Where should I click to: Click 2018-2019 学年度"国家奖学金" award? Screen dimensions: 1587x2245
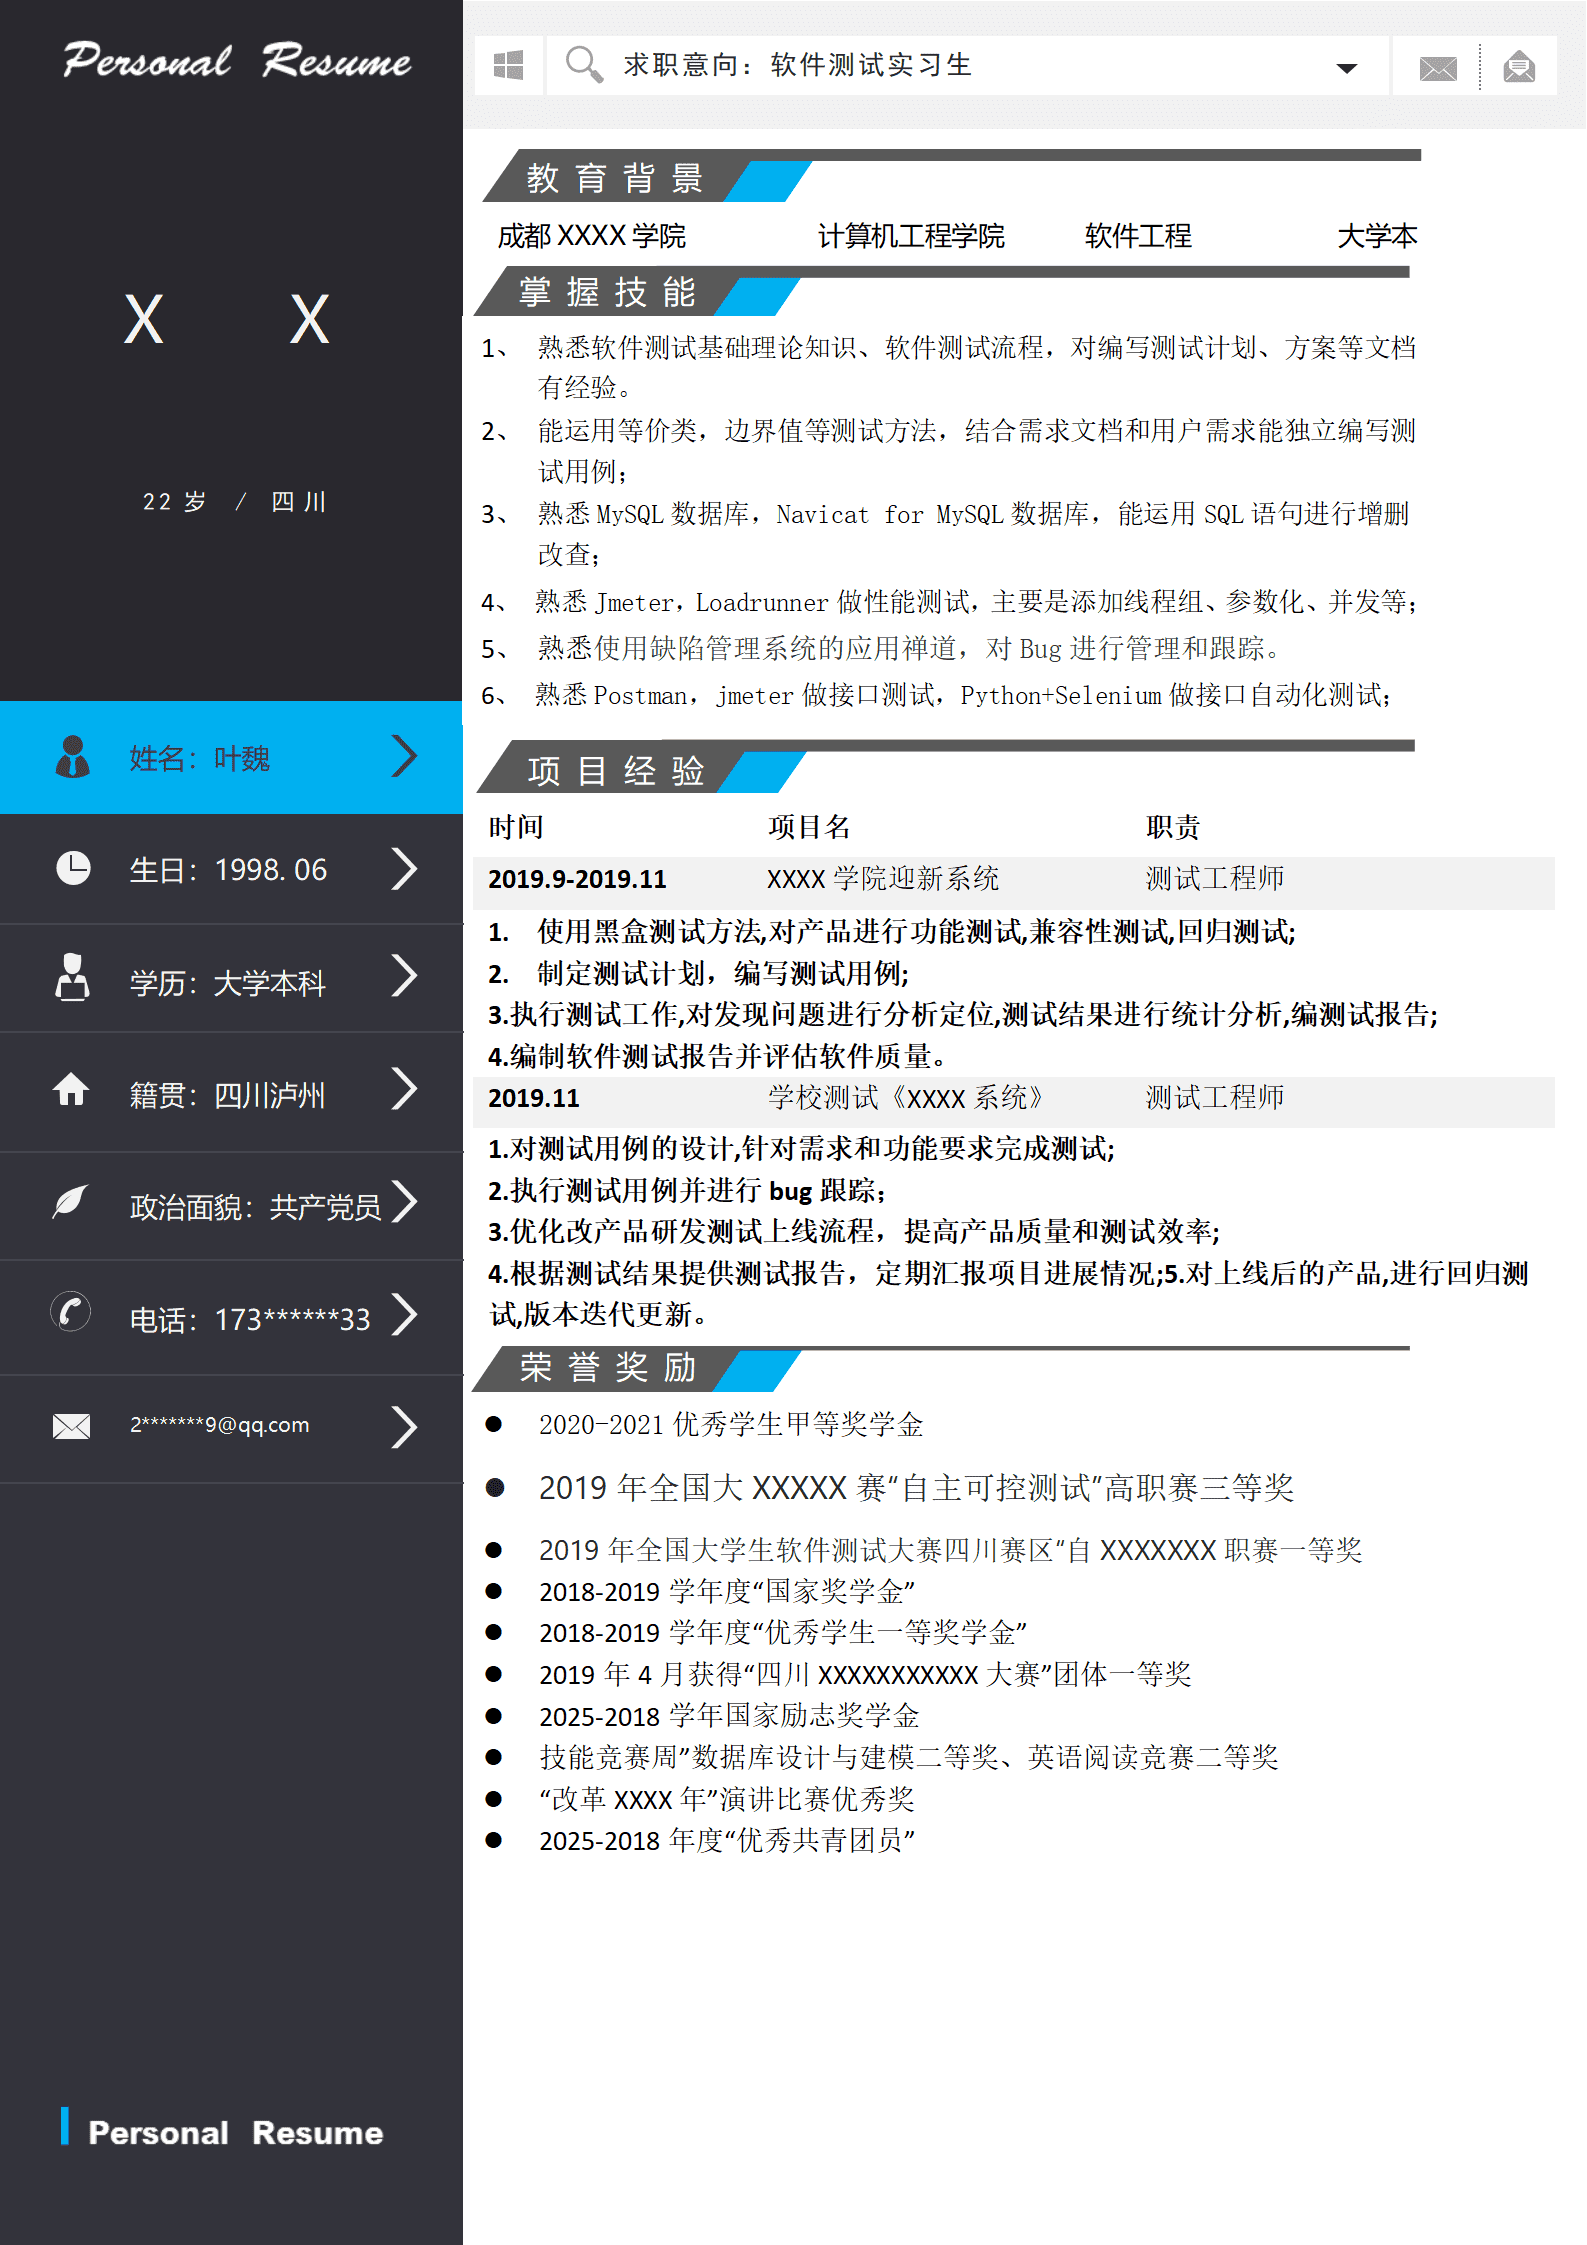pos(727,1591)
